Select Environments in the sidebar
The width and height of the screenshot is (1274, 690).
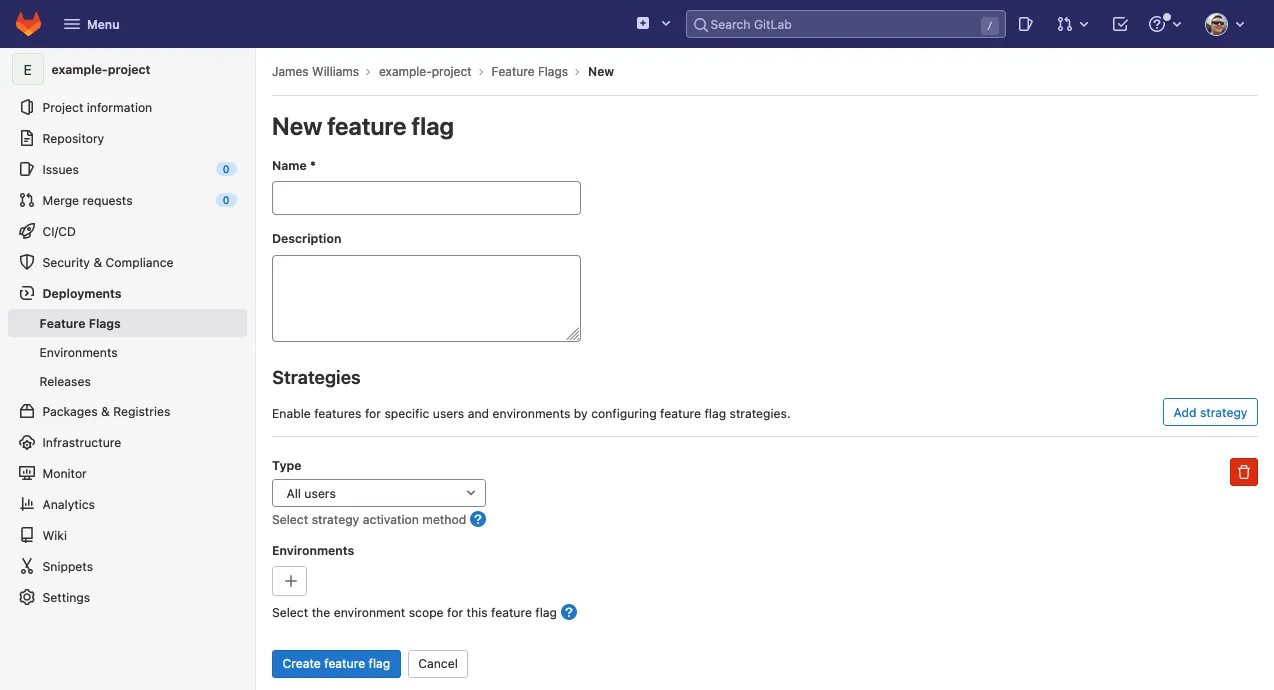click(79, 353)
